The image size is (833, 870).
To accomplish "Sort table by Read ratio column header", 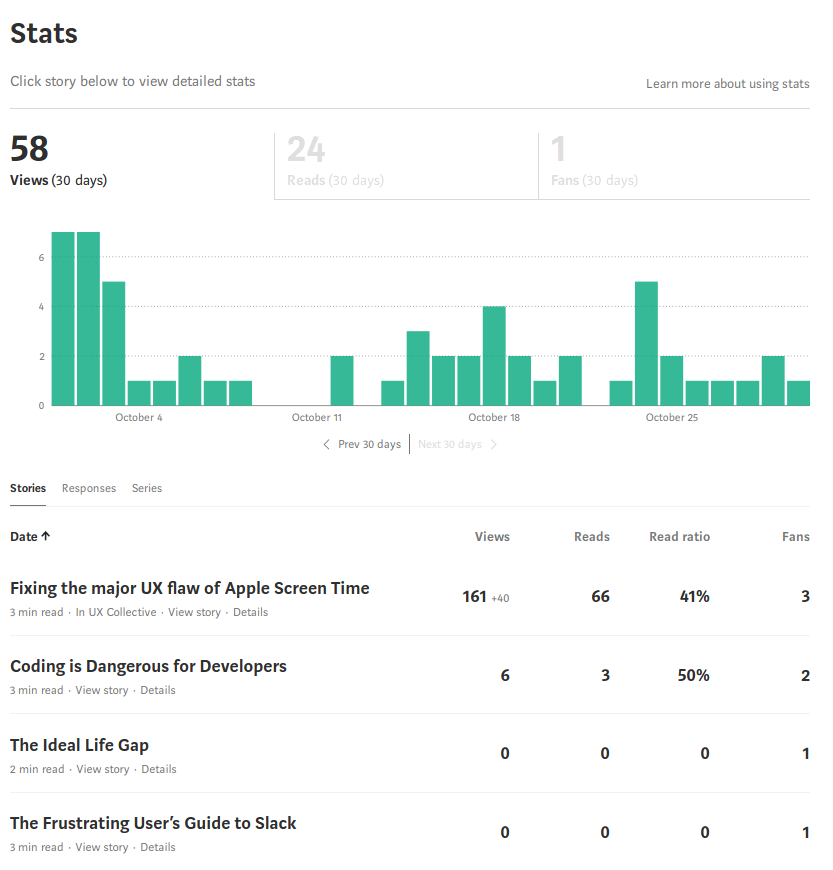I will [680, 537].
